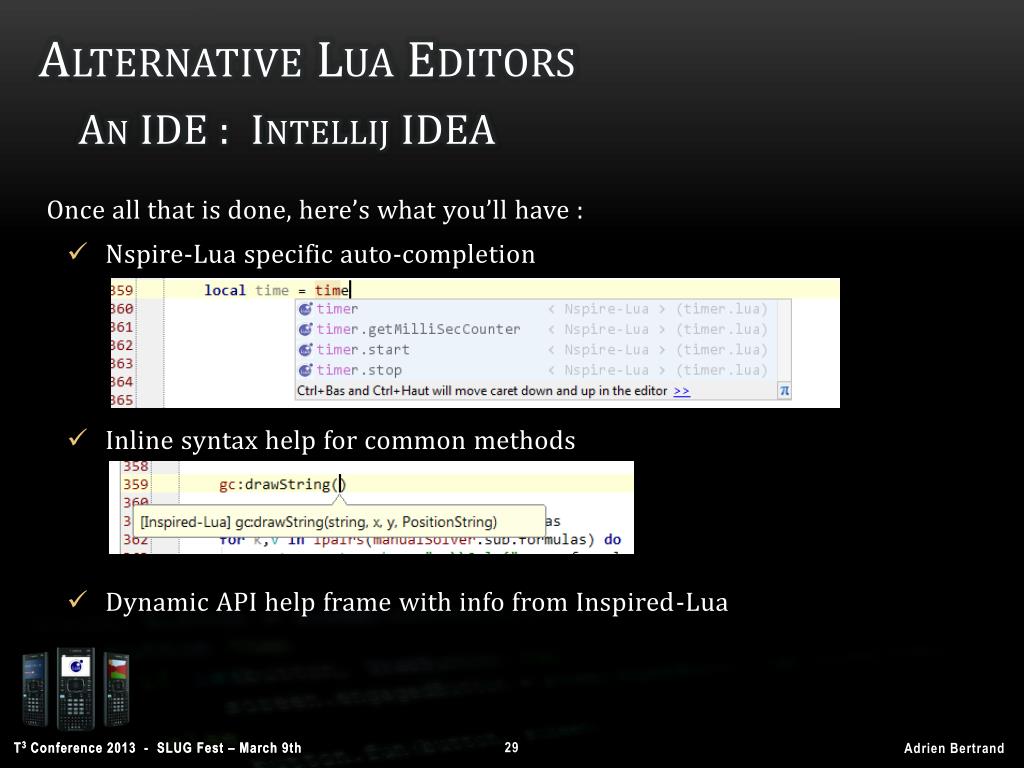Click the Ctrl+Bas and Ctrl+Haut hint text
This screenshot has width=1024, height=768.
pyautogui.click(x=482, y=391)
